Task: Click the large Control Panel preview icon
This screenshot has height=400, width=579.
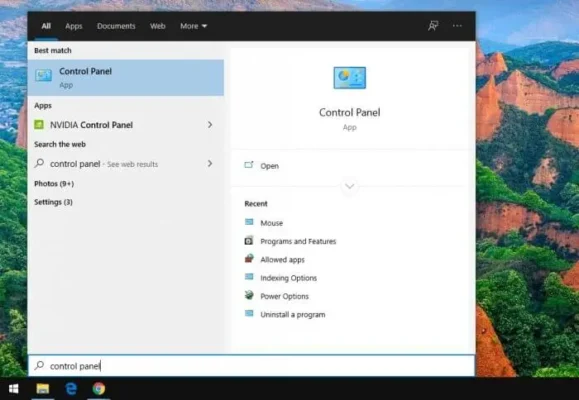Action: (x=349, y=78)
